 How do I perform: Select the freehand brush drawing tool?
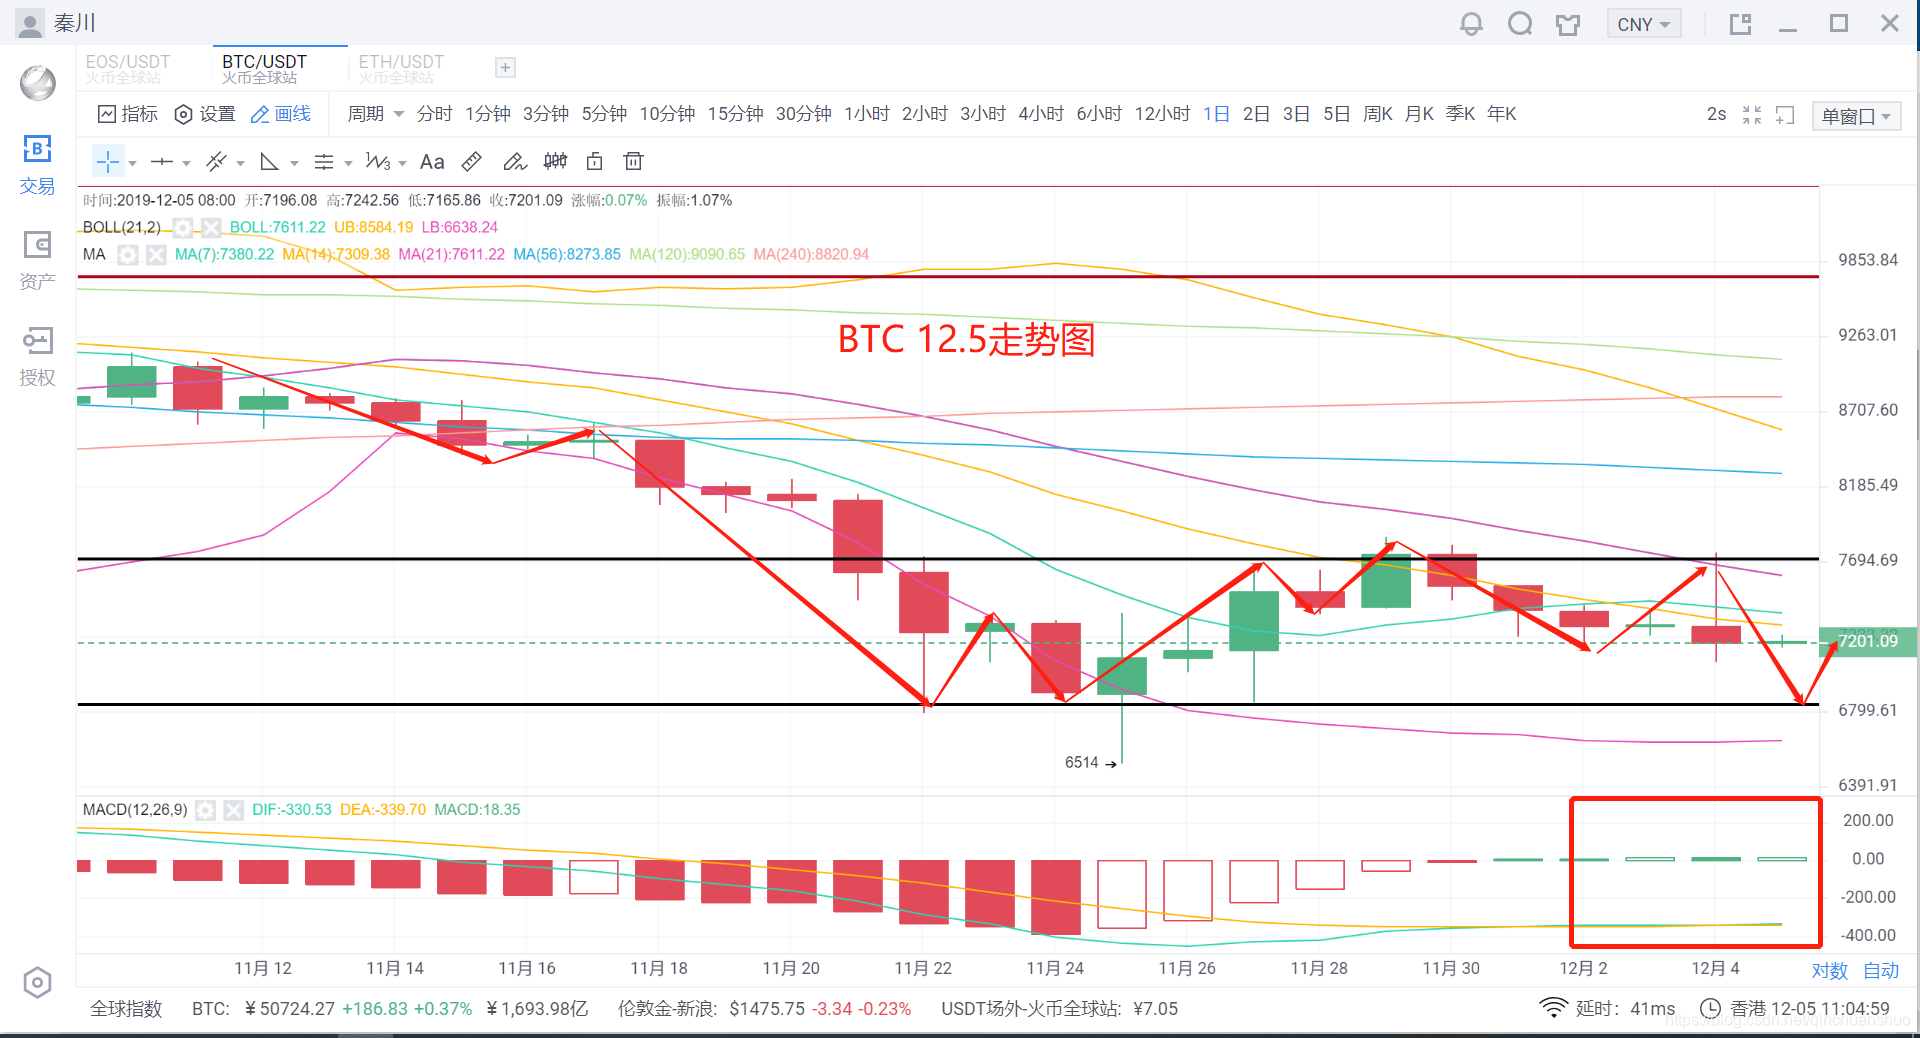coord(514,161)
